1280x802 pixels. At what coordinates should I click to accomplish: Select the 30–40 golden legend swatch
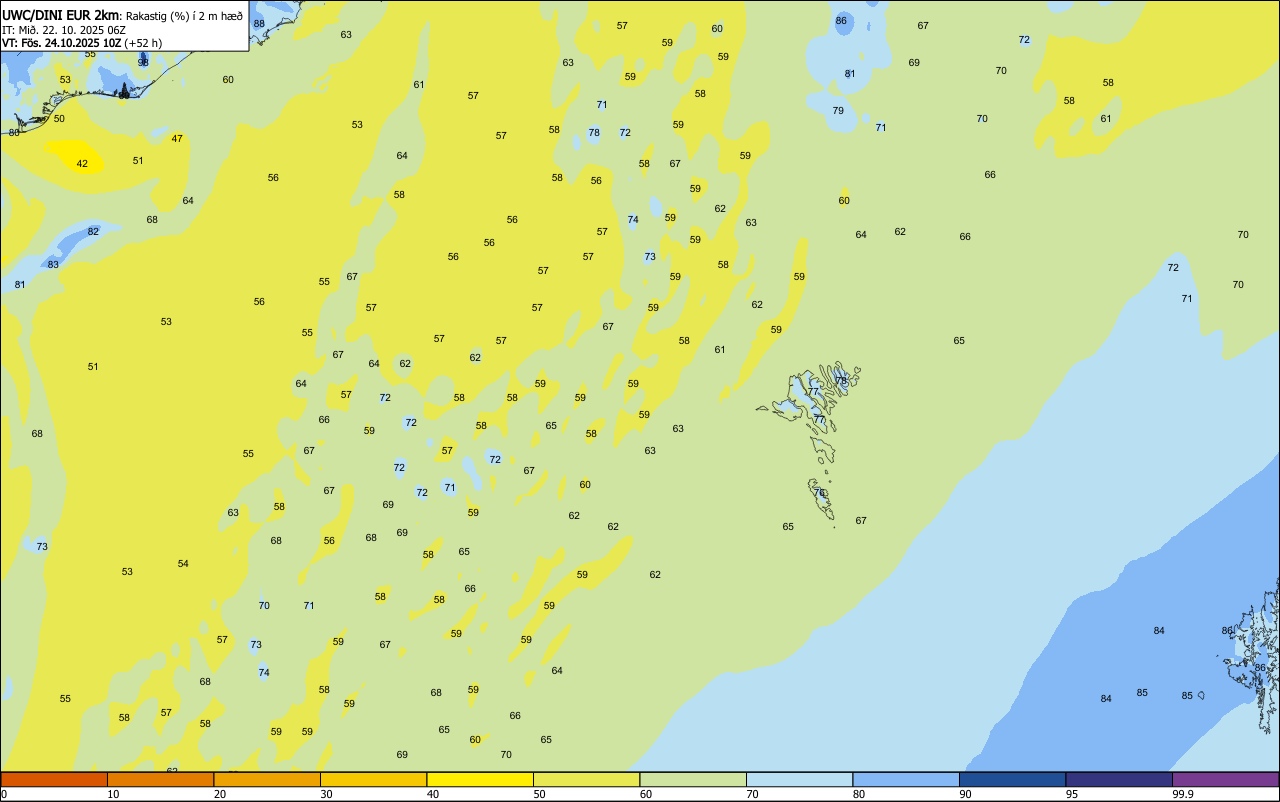pyautogui.click(x=373, y=779)
